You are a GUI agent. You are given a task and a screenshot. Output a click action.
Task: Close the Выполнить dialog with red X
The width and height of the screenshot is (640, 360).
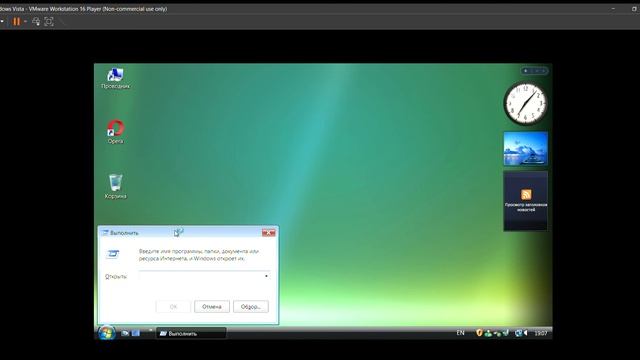point(269,233)
